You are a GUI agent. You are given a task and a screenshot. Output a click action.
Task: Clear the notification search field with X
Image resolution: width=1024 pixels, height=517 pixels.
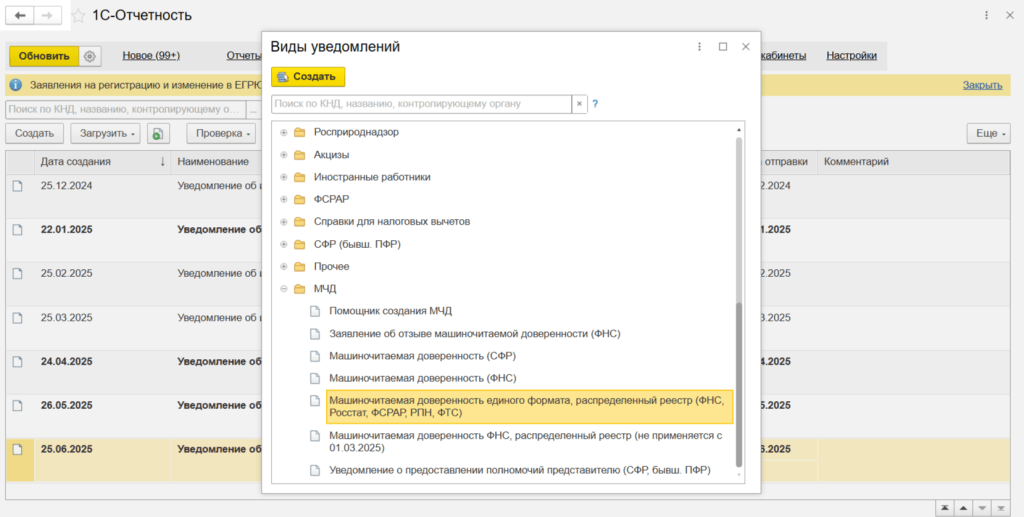579,104
